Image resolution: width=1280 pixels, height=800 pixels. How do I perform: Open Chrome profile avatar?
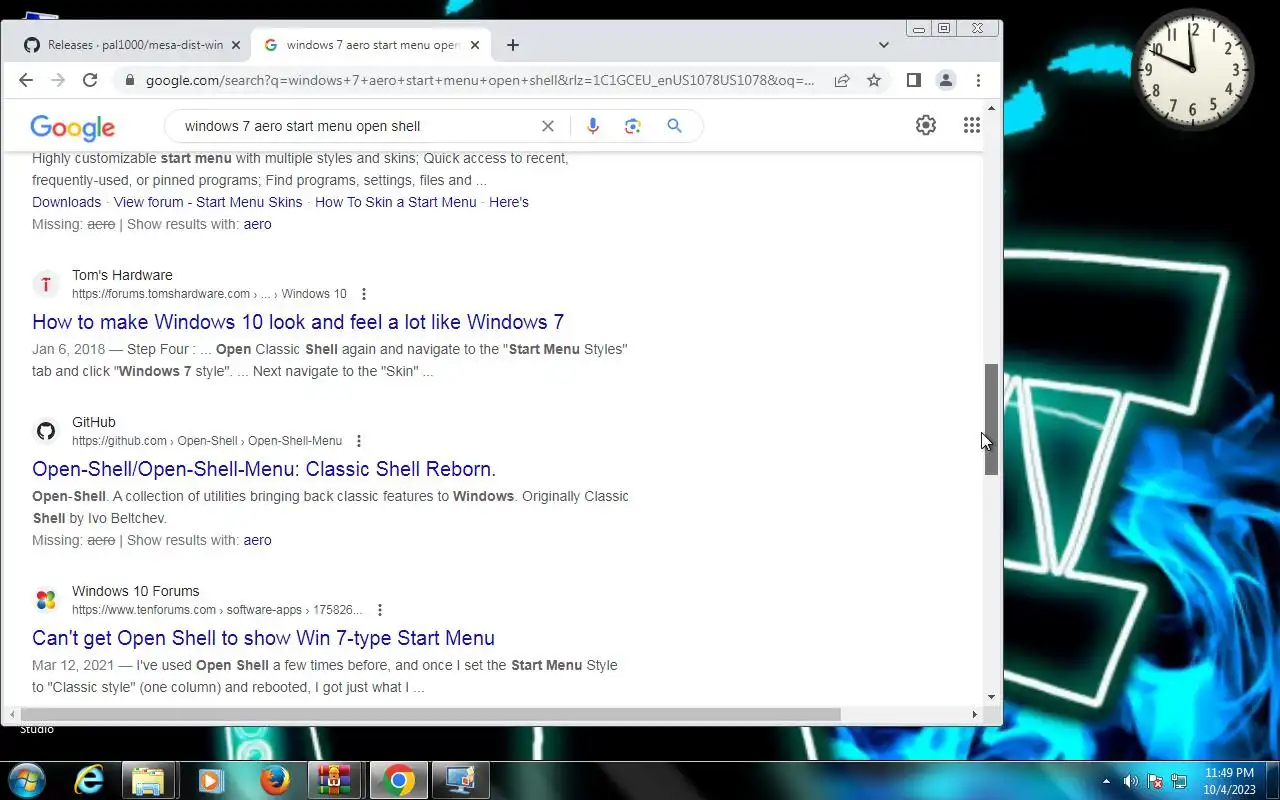(x=945, y=80)
